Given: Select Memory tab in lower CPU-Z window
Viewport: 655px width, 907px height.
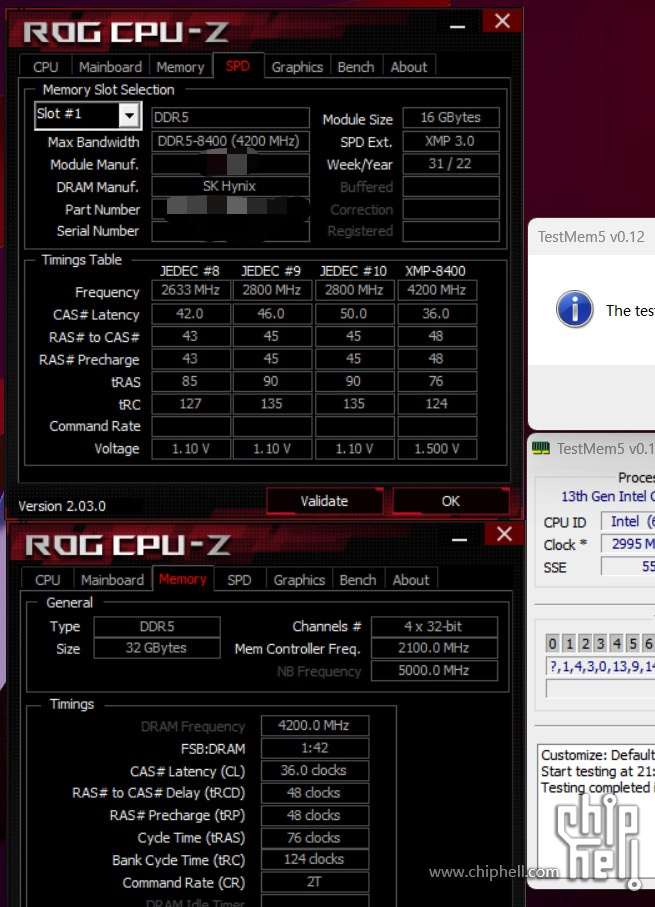Looking at the screenshot, I should tap(183, 579).
